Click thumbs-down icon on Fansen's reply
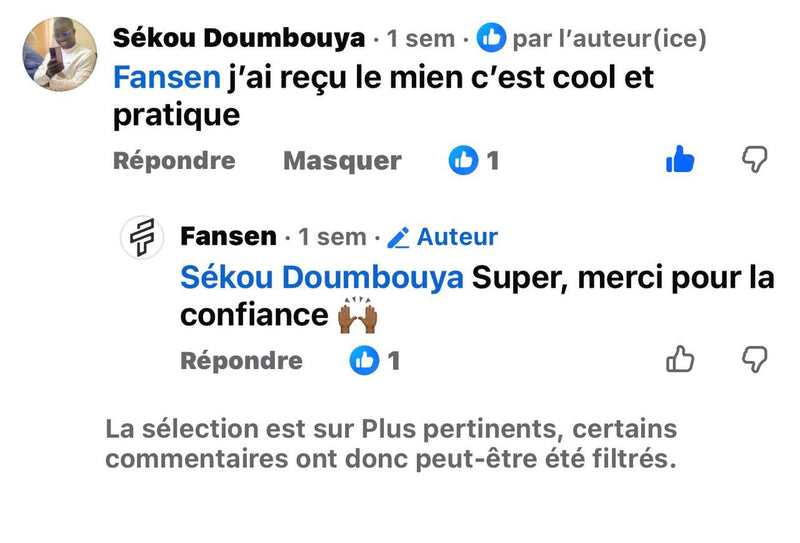The image size is (800, 543). 755,360
